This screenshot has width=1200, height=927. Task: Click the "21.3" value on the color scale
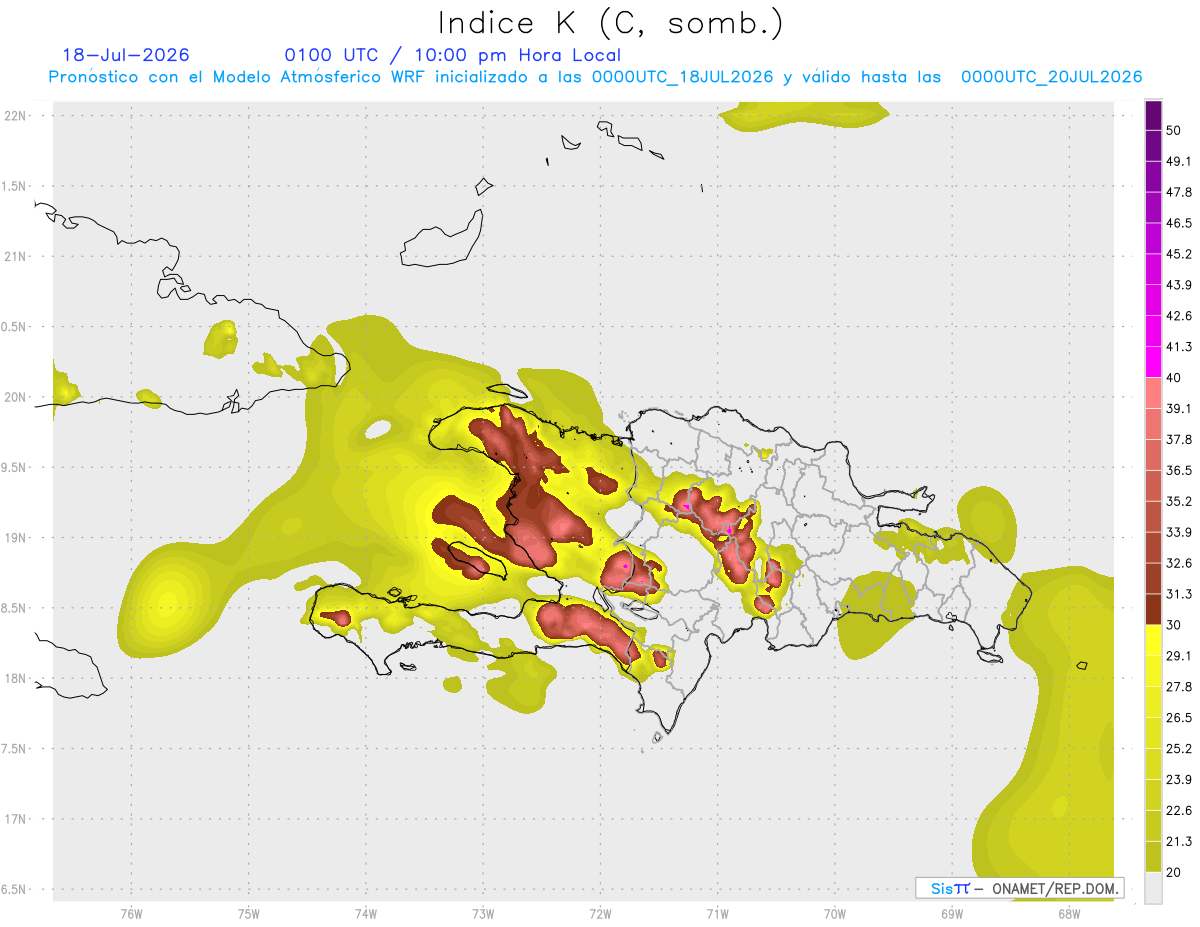(1179, 842)
